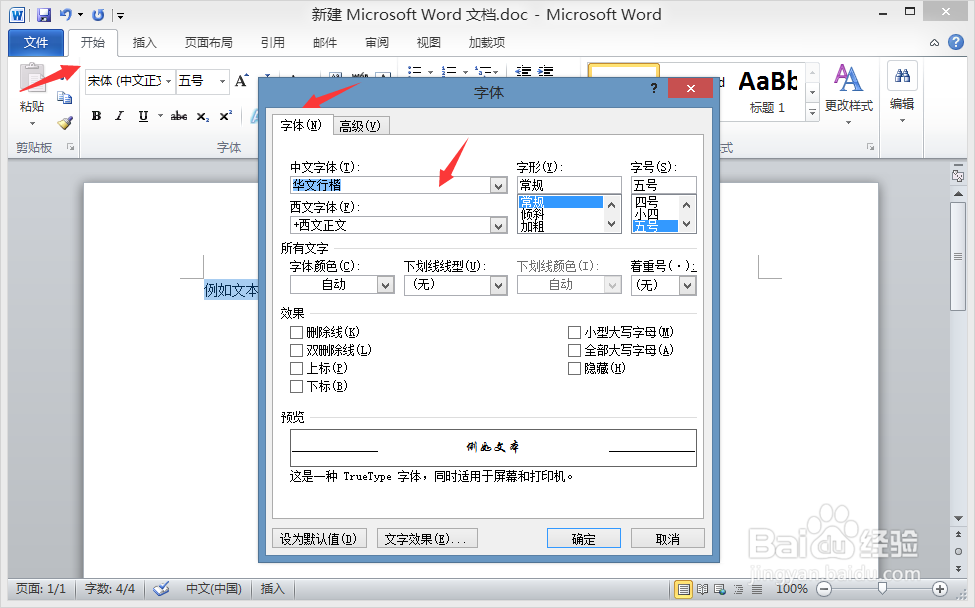The height and width of the screenshot is (608, 975).
Task: Open font color (字体颜色) dropdown
Action: (x=386, y=285)
